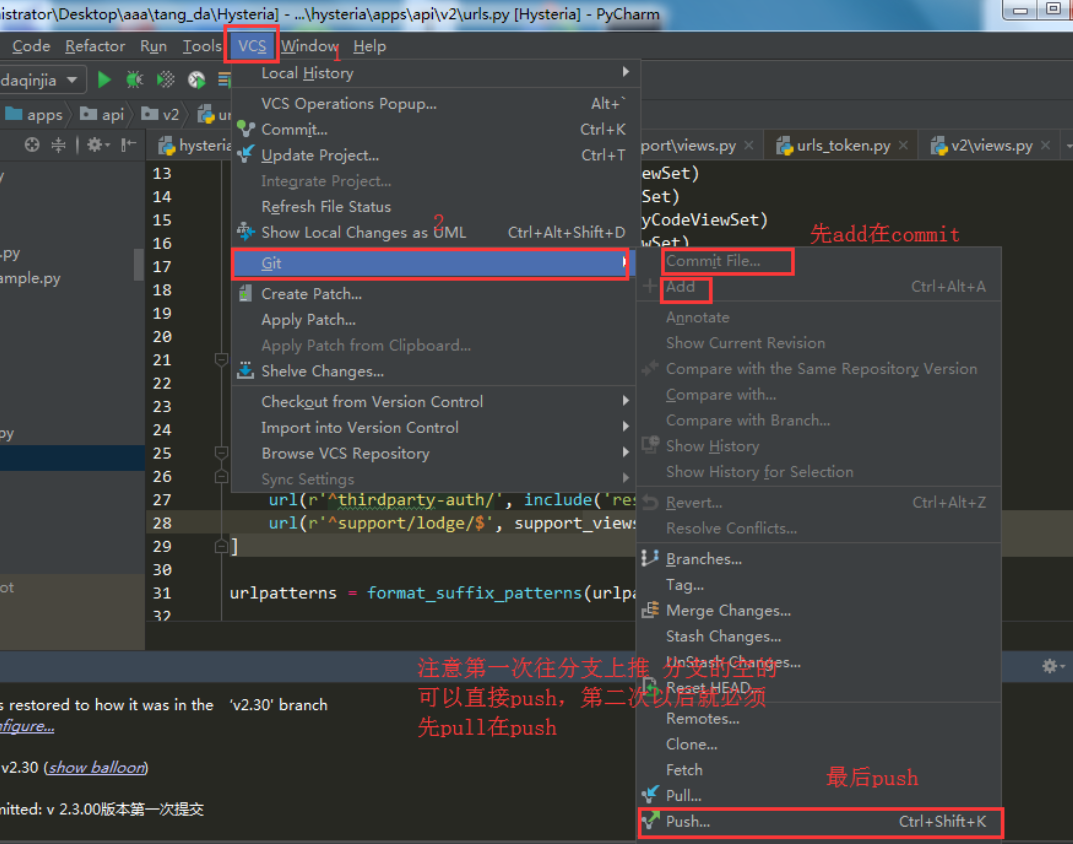This screenshot has width=1073, height=844.
Task: Open the settings gear in the bottom panel
Action: point(1051,665)
